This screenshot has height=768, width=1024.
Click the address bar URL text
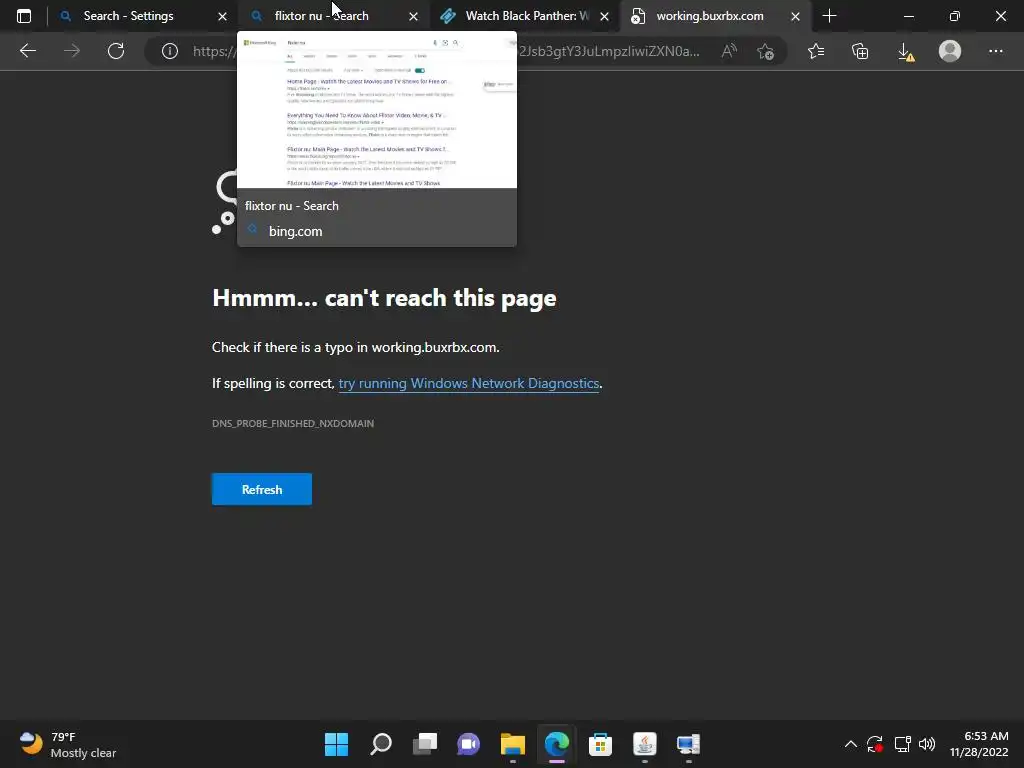point(446,51)
